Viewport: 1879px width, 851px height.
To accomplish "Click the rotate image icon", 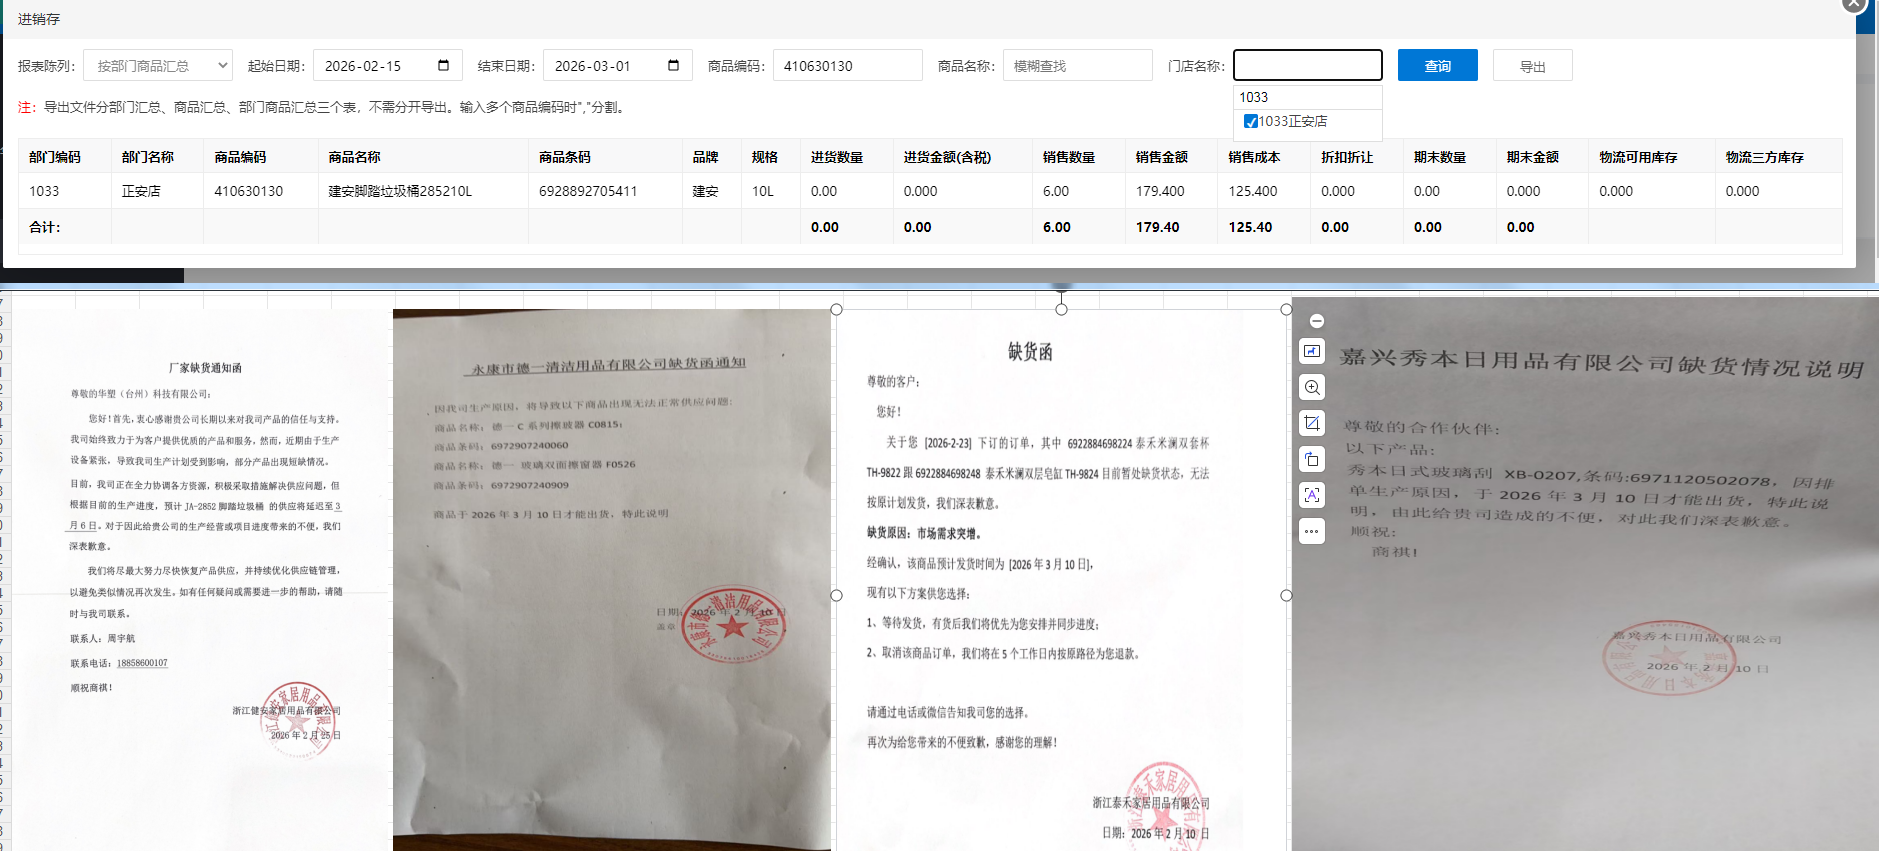I will point(1312,459).
